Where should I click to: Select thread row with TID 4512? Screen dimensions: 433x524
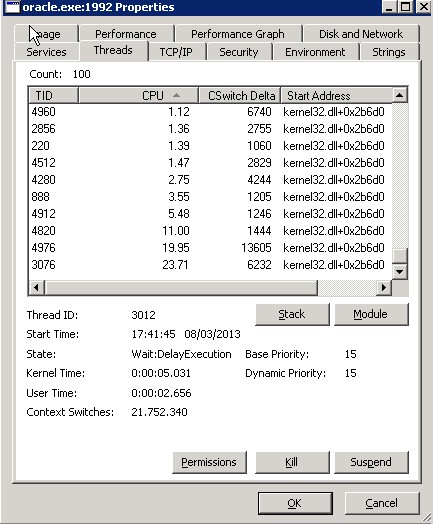210,163
